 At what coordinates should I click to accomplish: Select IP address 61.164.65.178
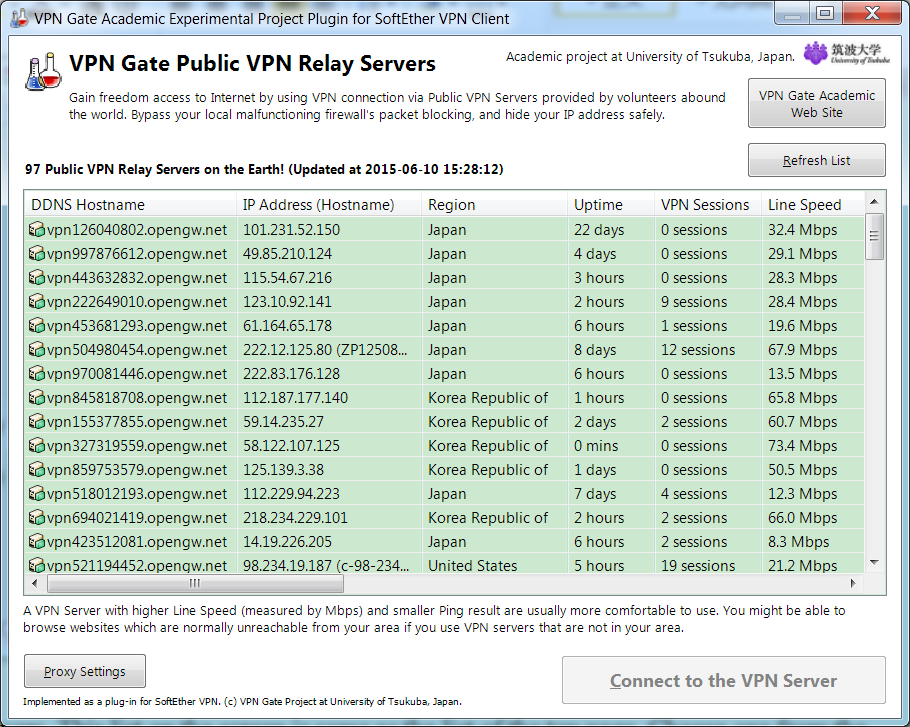pyautogui.click(x=287, y=325)
